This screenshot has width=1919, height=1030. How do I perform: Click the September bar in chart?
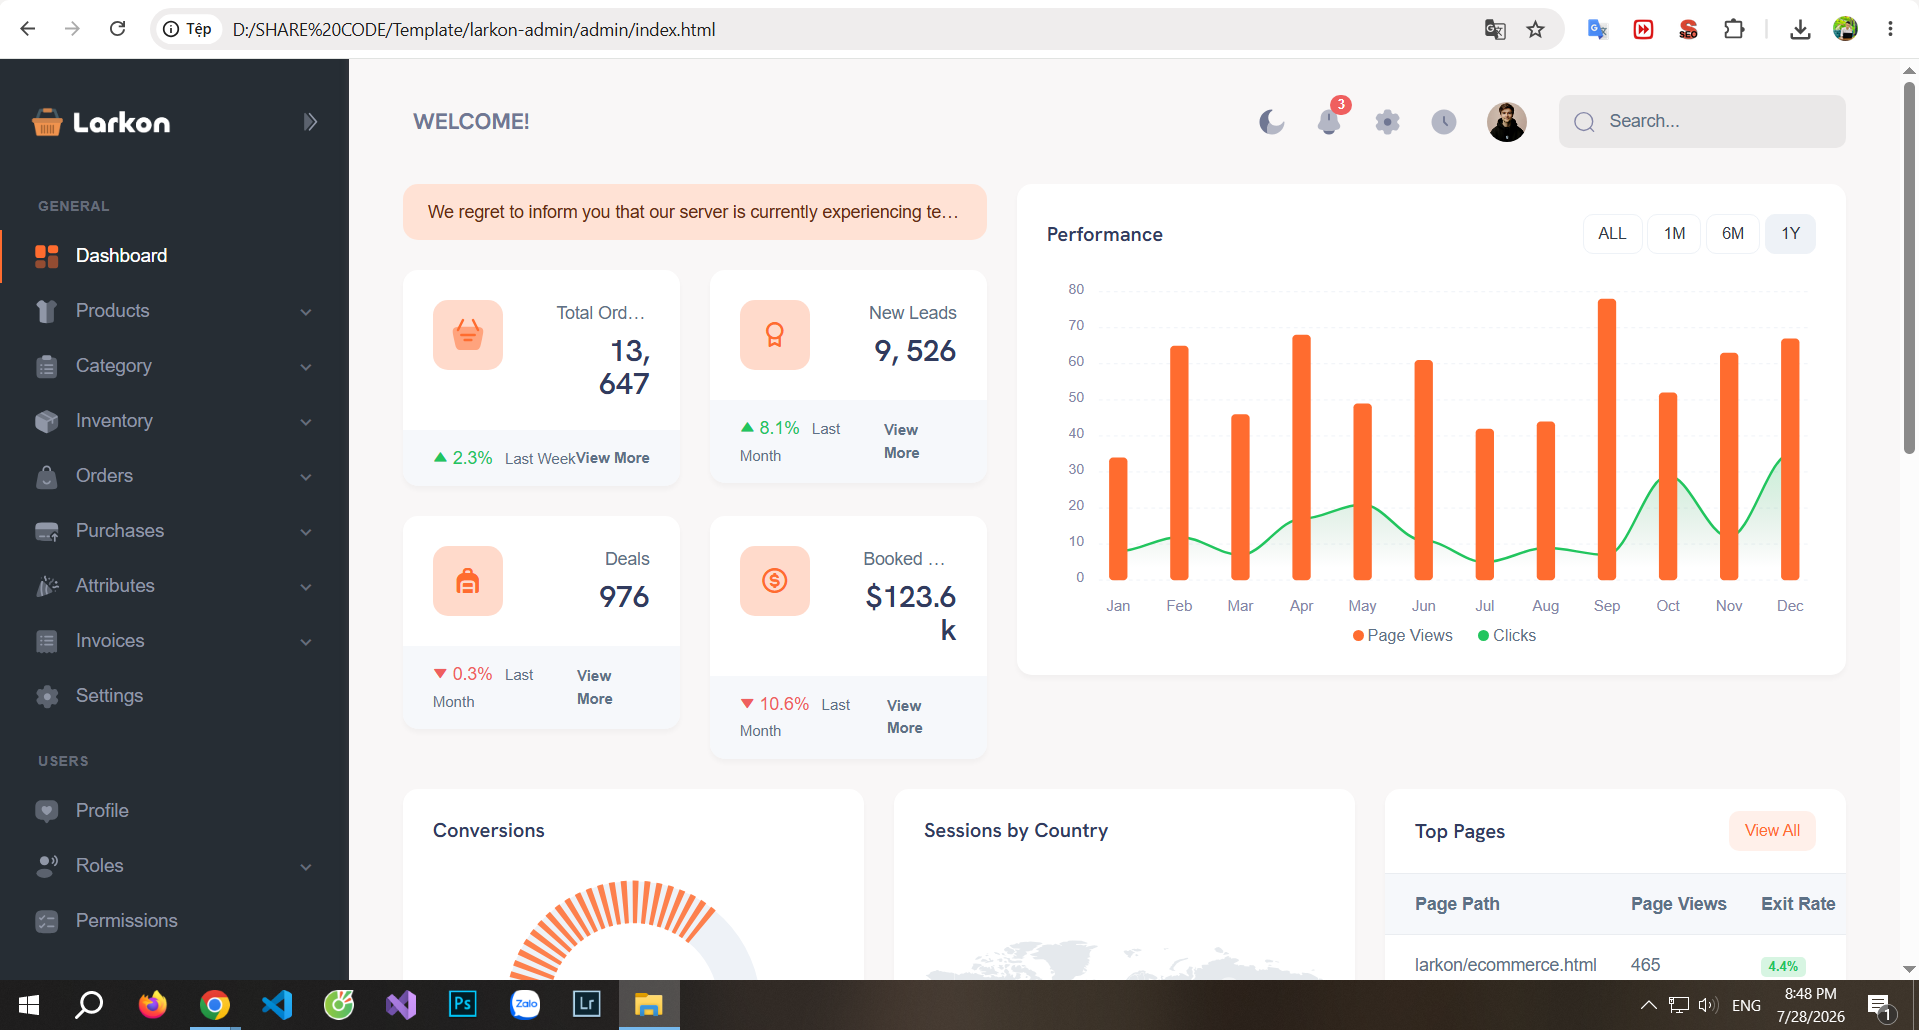point(1607,439)
